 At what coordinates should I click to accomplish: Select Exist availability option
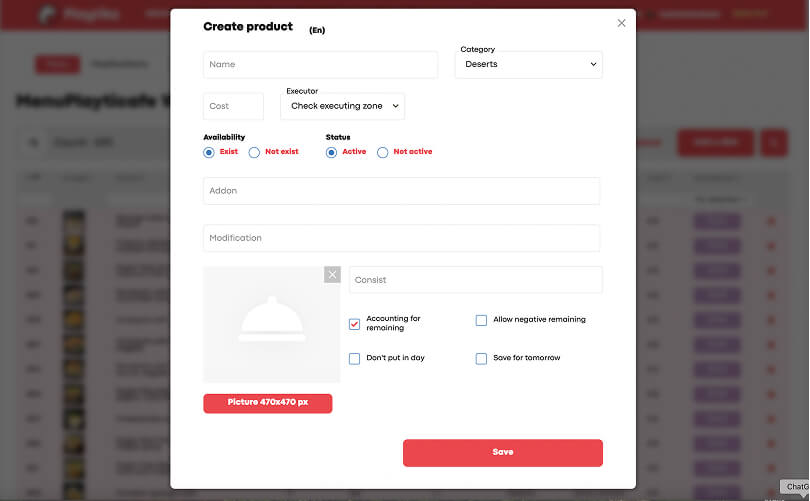(x=209, y=152)
